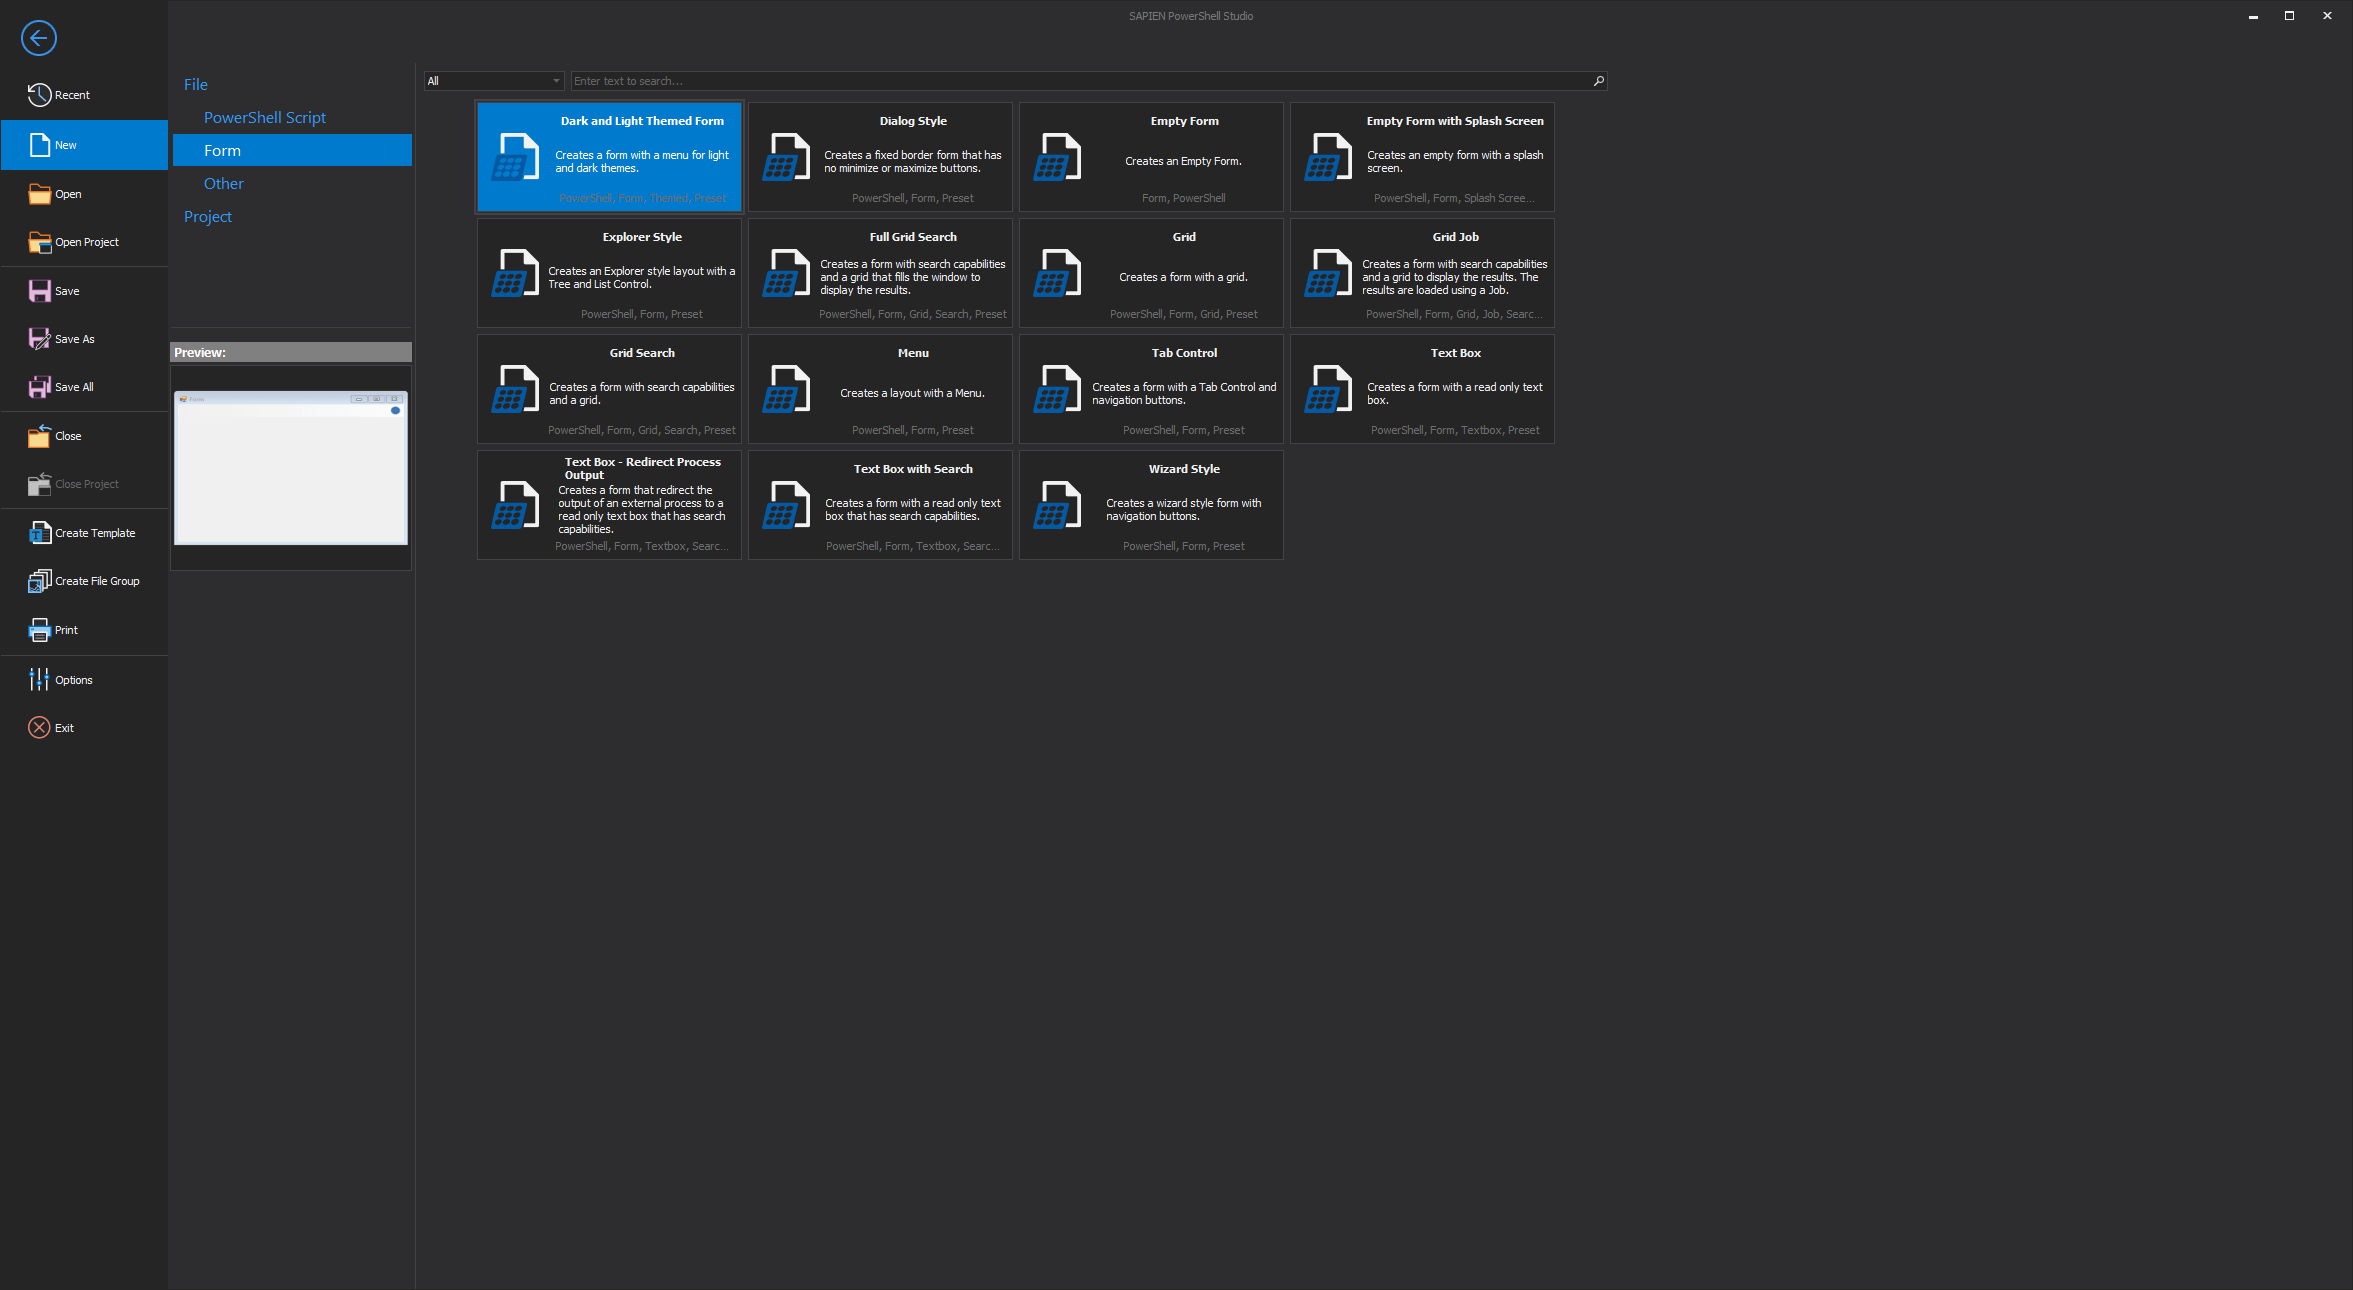Click the Exit icon
Image resolution: width=2353 pixels, height=1290 pixels.
tap(39, 728)
